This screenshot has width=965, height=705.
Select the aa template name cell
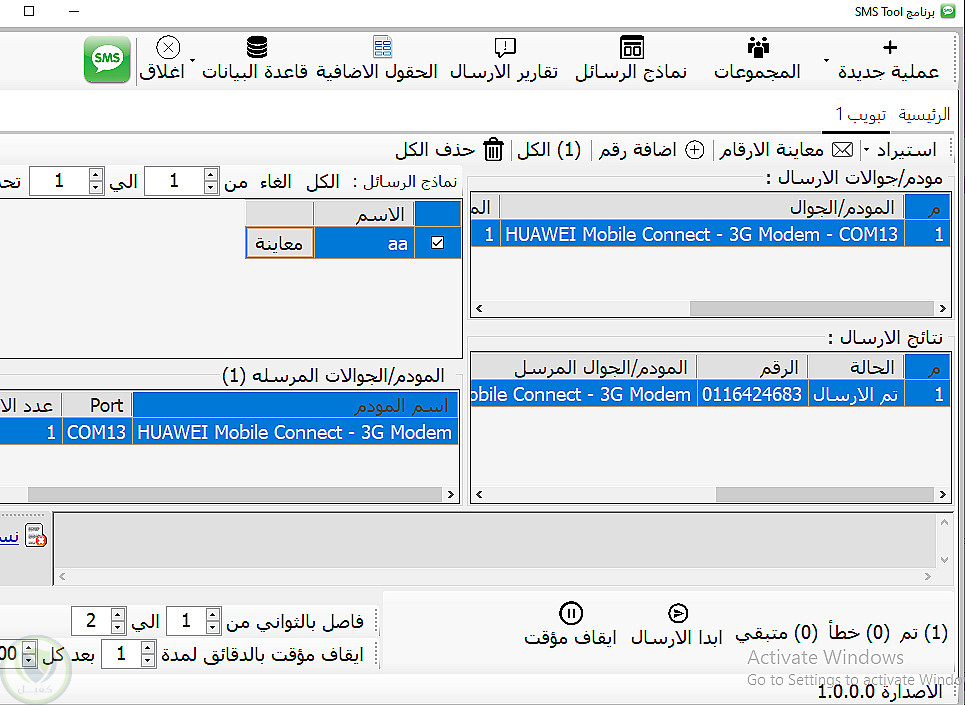pos(364,243)
